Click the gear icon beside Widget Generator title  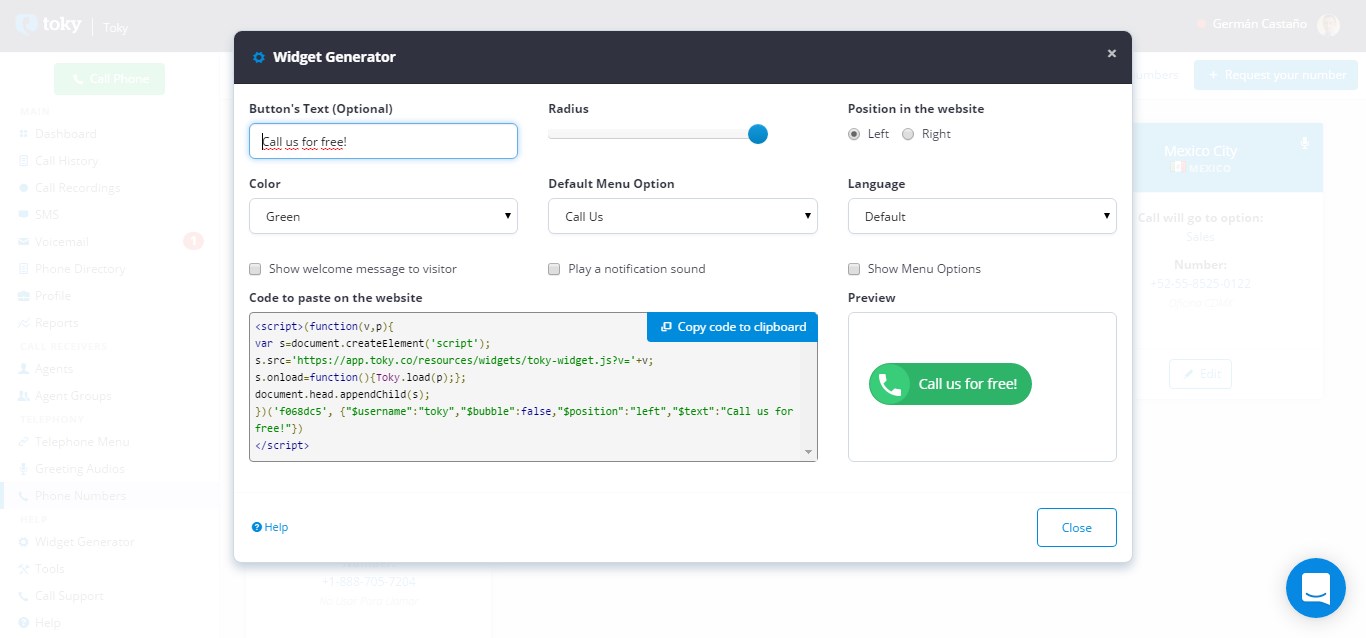(x=259, y=57)
